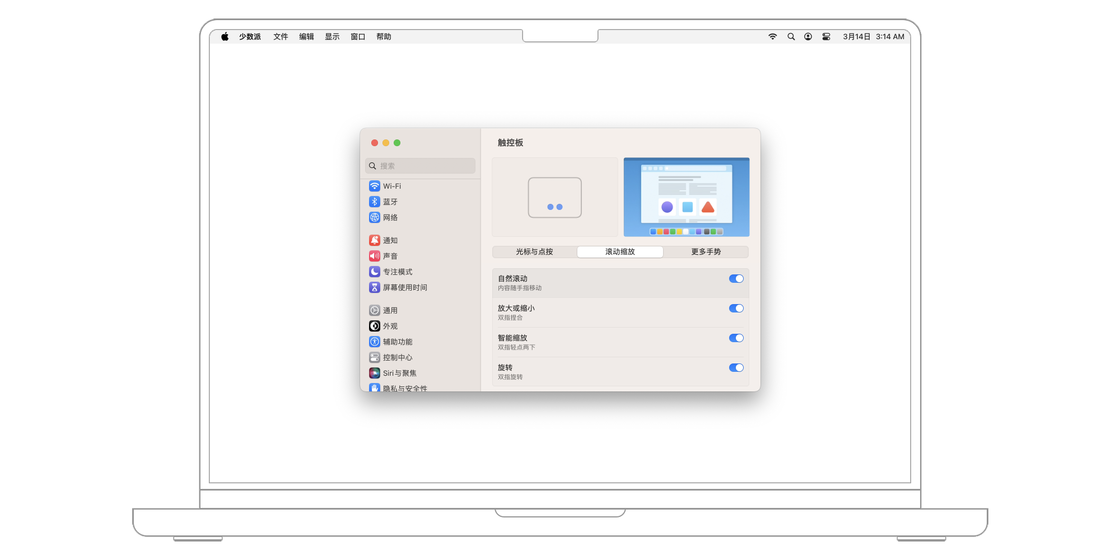Open the Apple menu
This screenshot has height=560, width=1120.
pos(224,36)
